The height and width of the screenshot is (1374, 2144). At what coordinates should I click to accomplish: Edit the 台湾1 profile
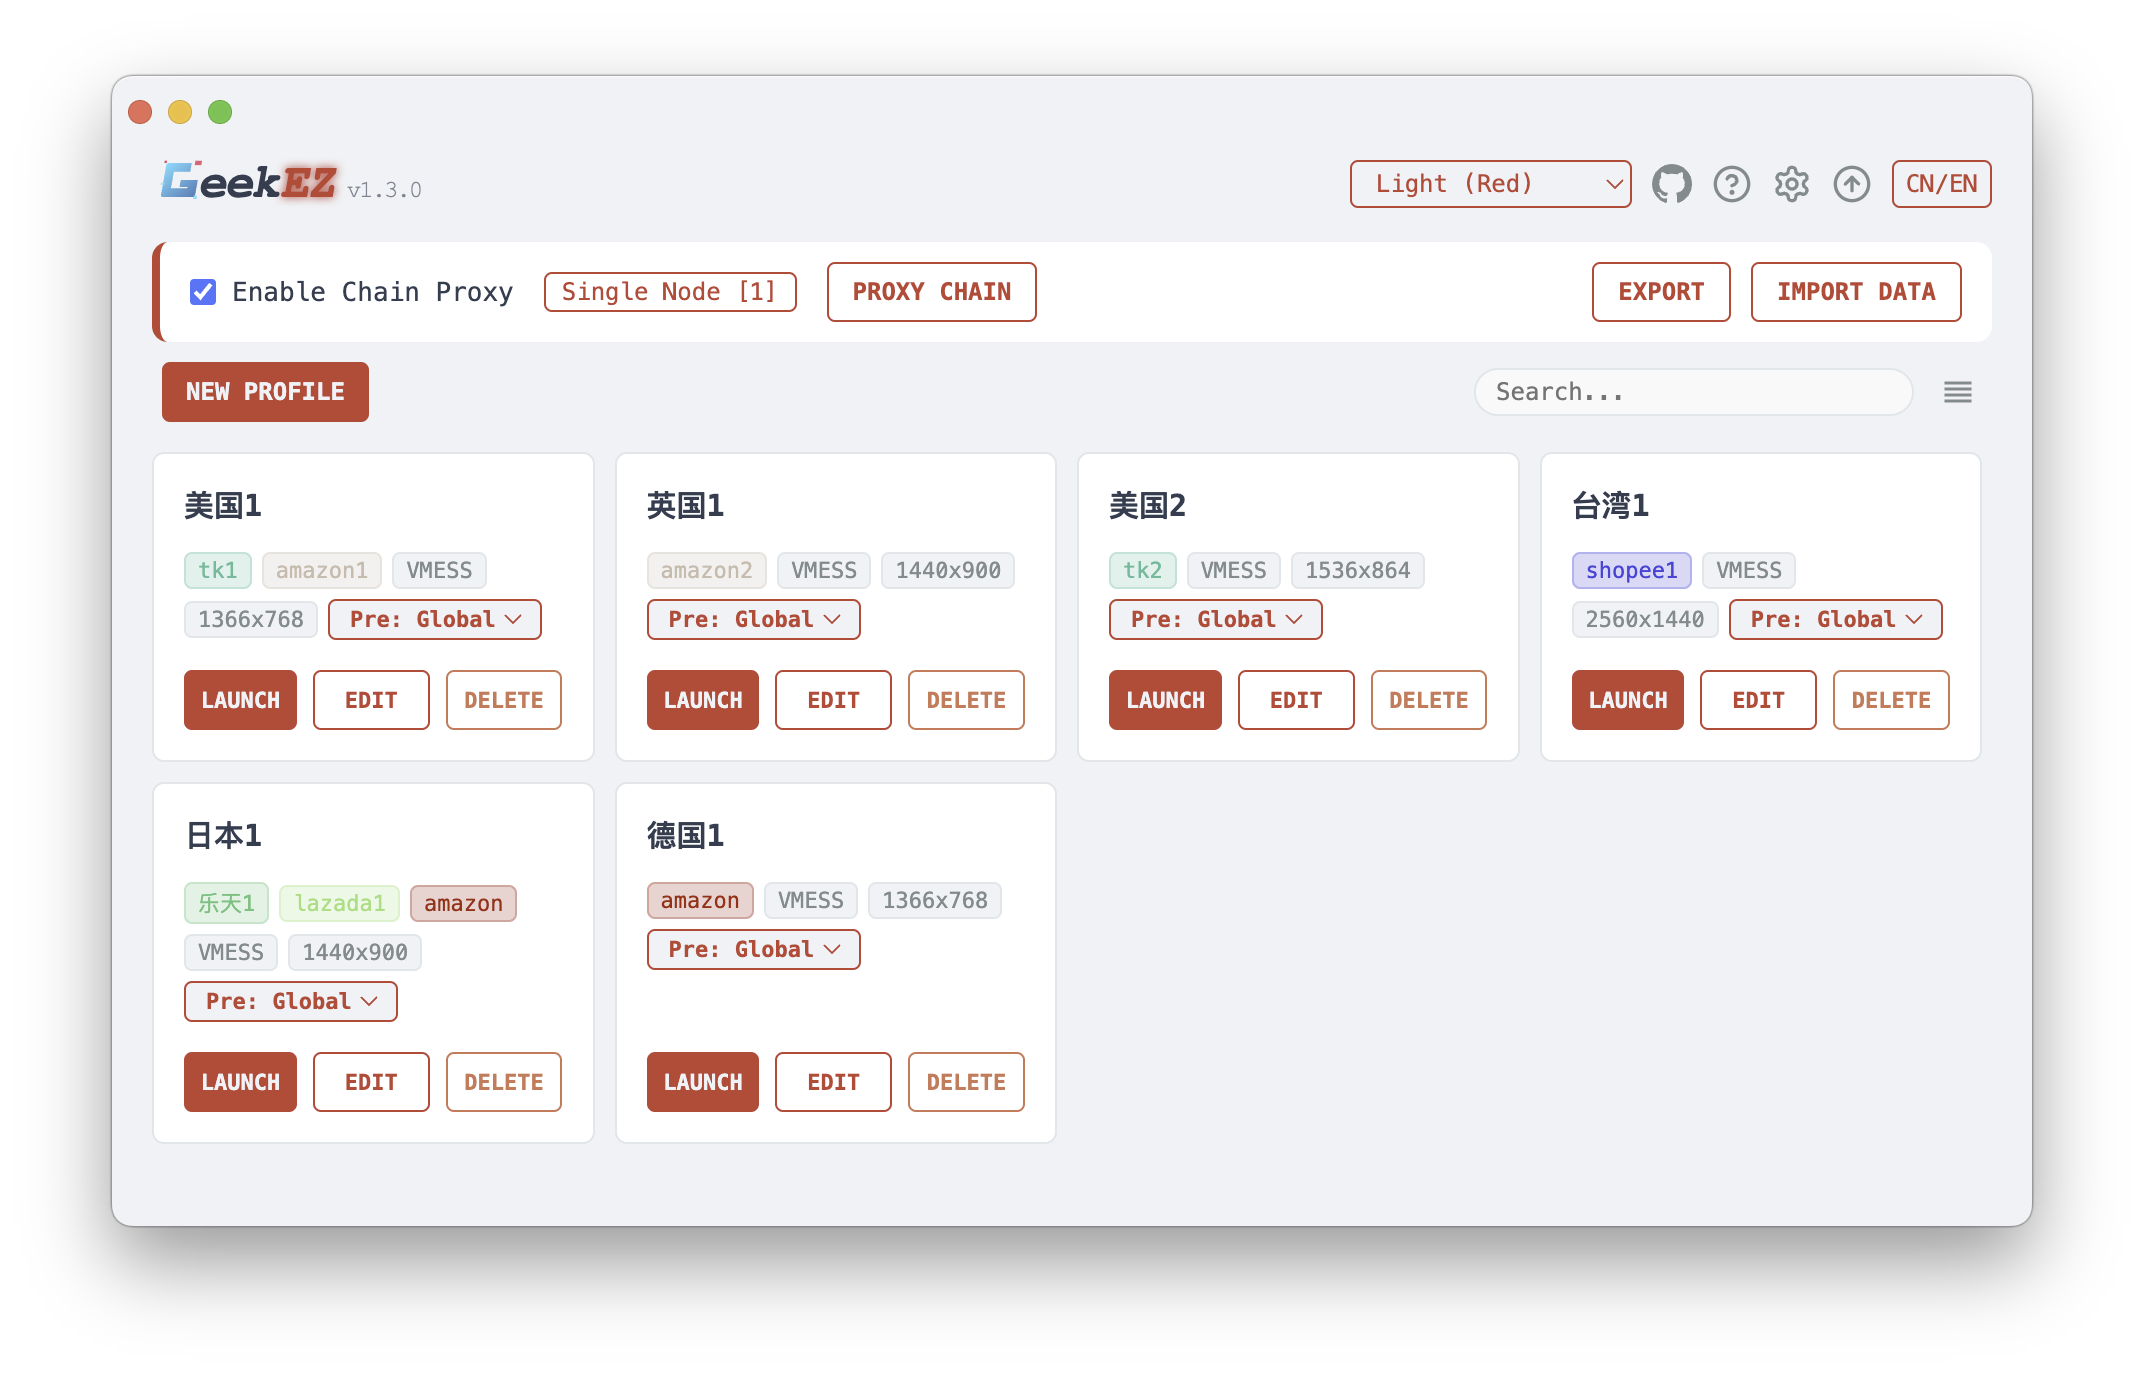(1758, 700)
